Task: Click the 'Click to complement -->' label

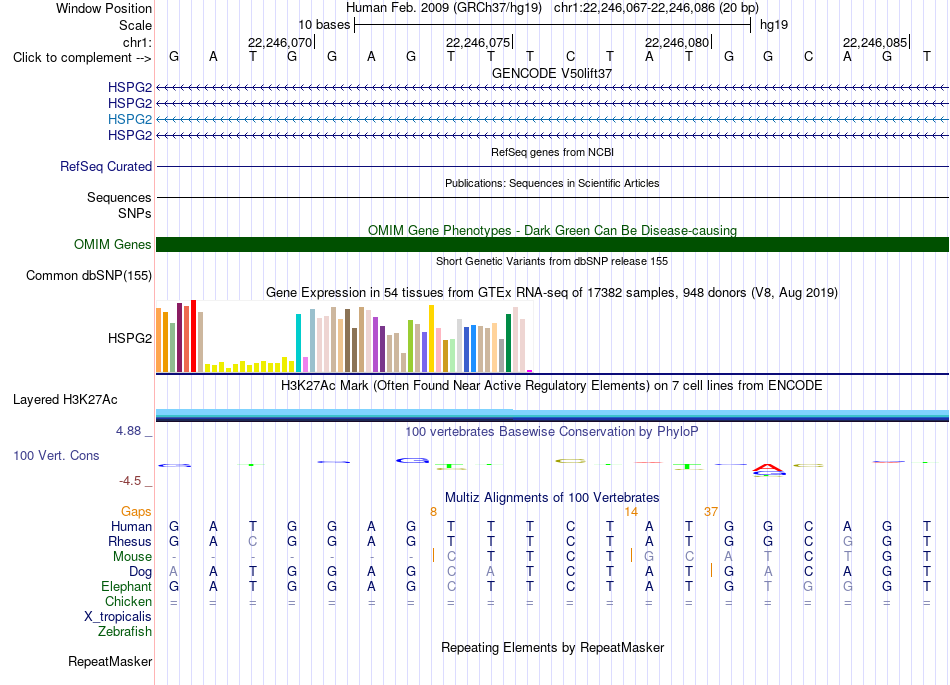Action: [82, 58]
